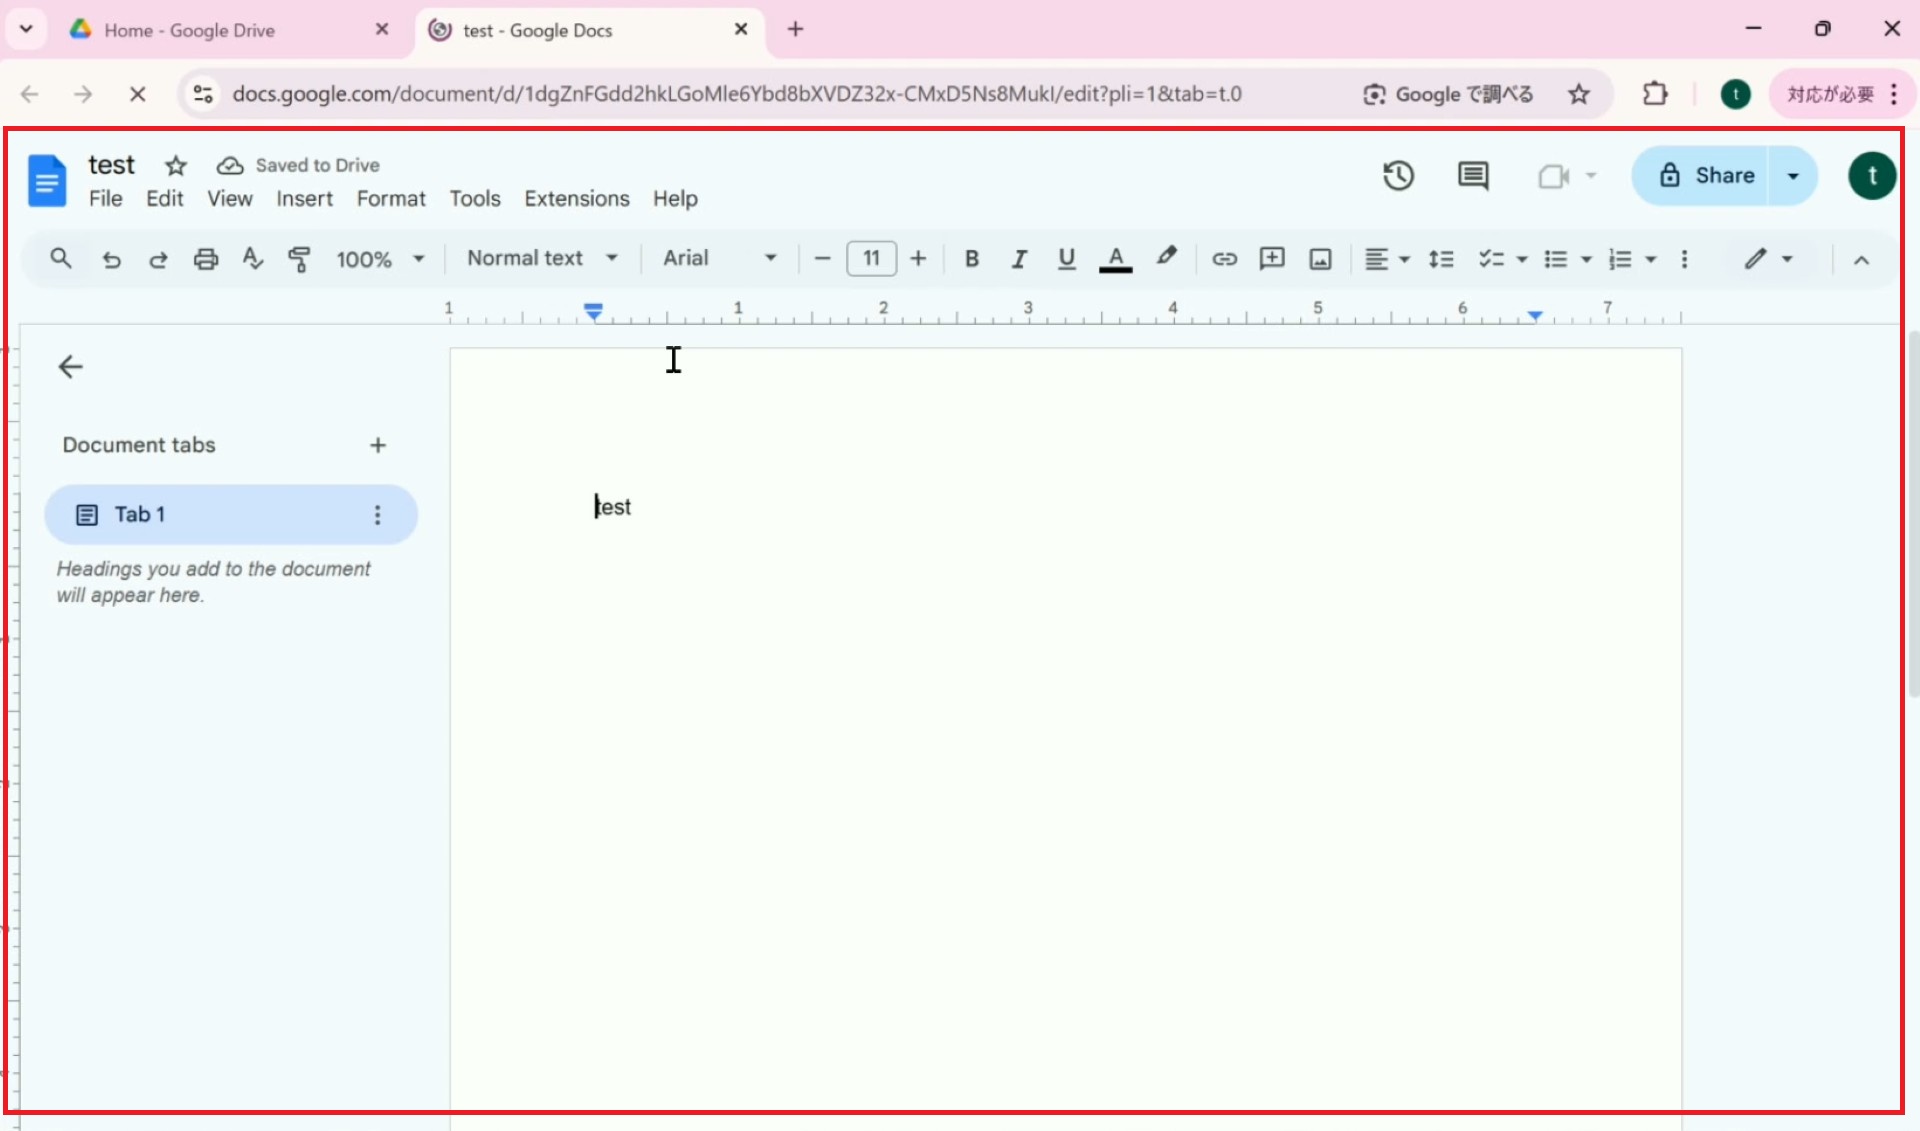1920x1131 pixels.
Task: Open the Normal text style dropdown
Action: click(x=542, y=258)
